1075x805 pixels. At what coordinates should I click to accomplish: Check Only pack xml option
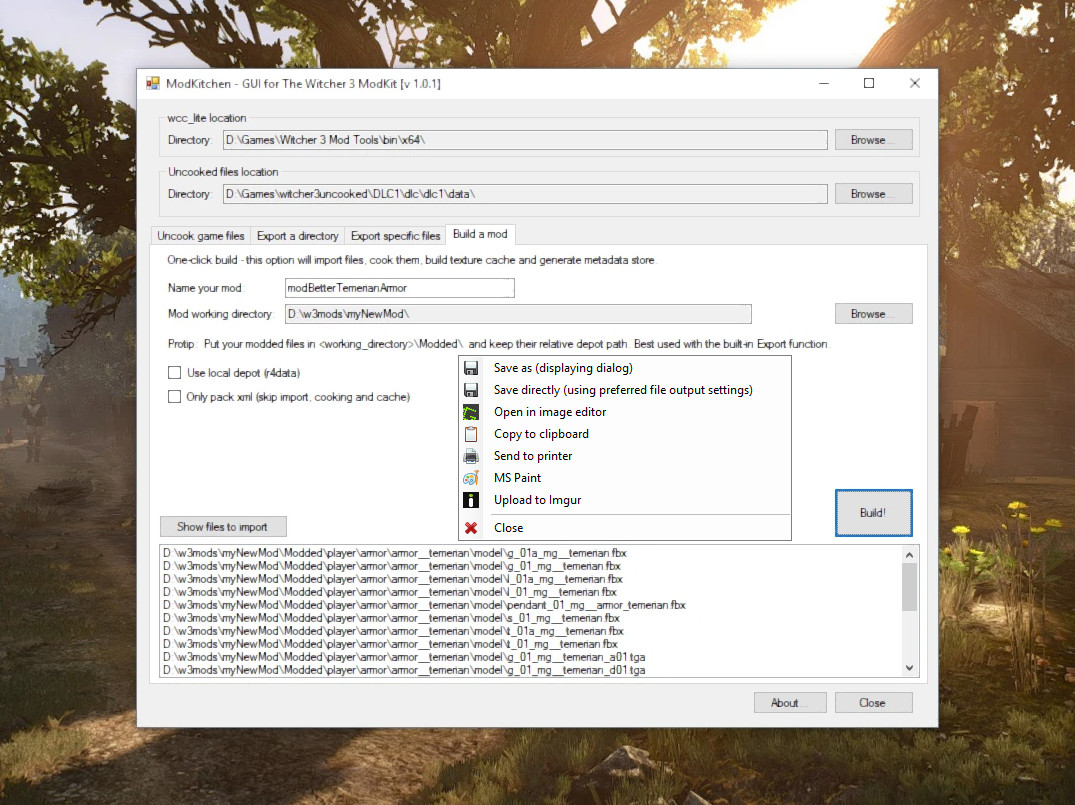click(x=173, y=397)
